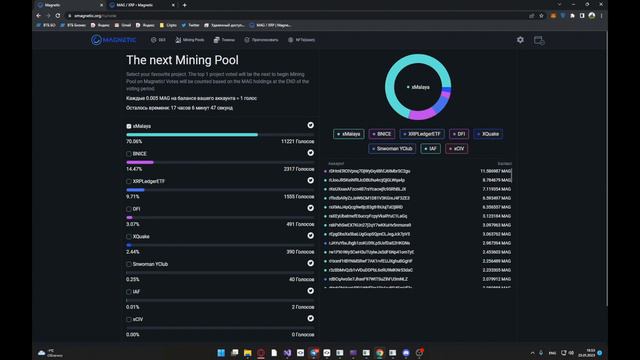Open the browser extensions puzzle icon
Viewport: 640px width, 360px height.
point(572,16)
